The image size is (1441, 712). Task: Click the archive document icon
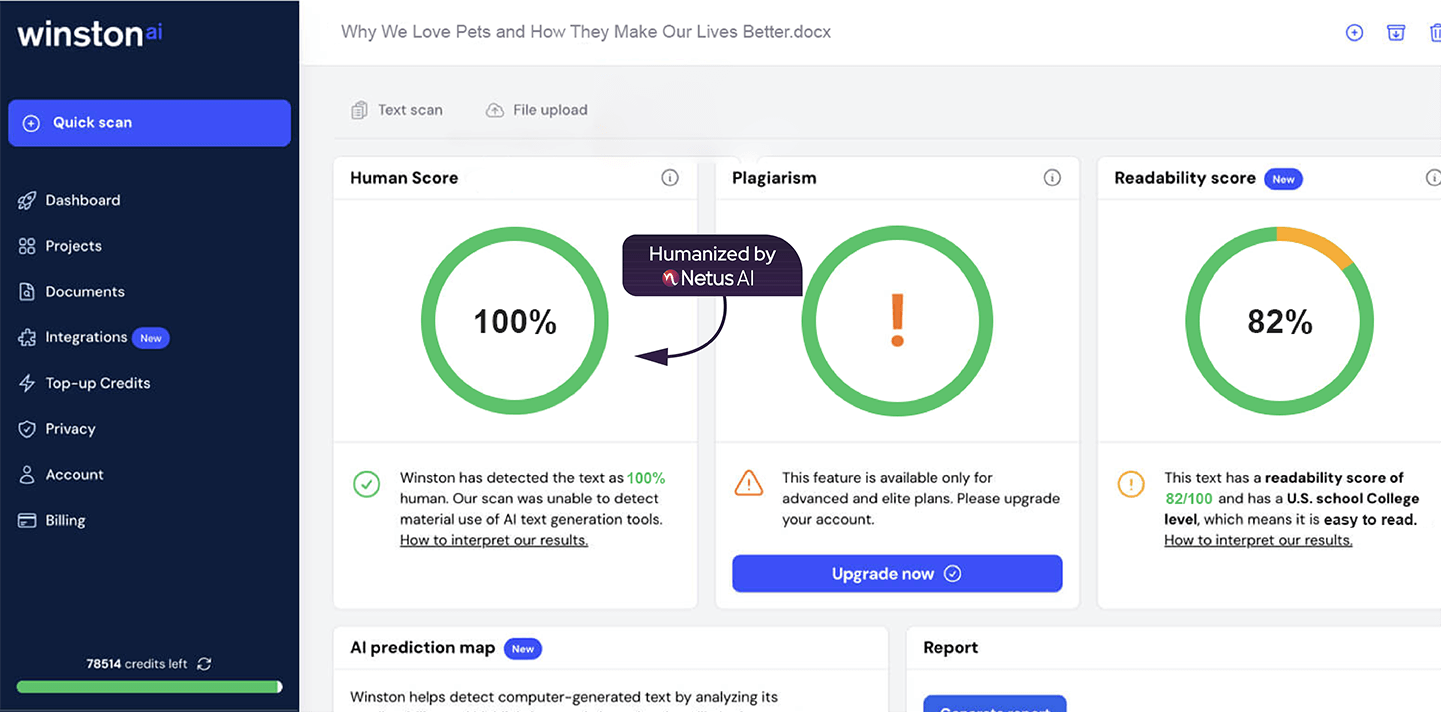click(x=1396, y=33)
